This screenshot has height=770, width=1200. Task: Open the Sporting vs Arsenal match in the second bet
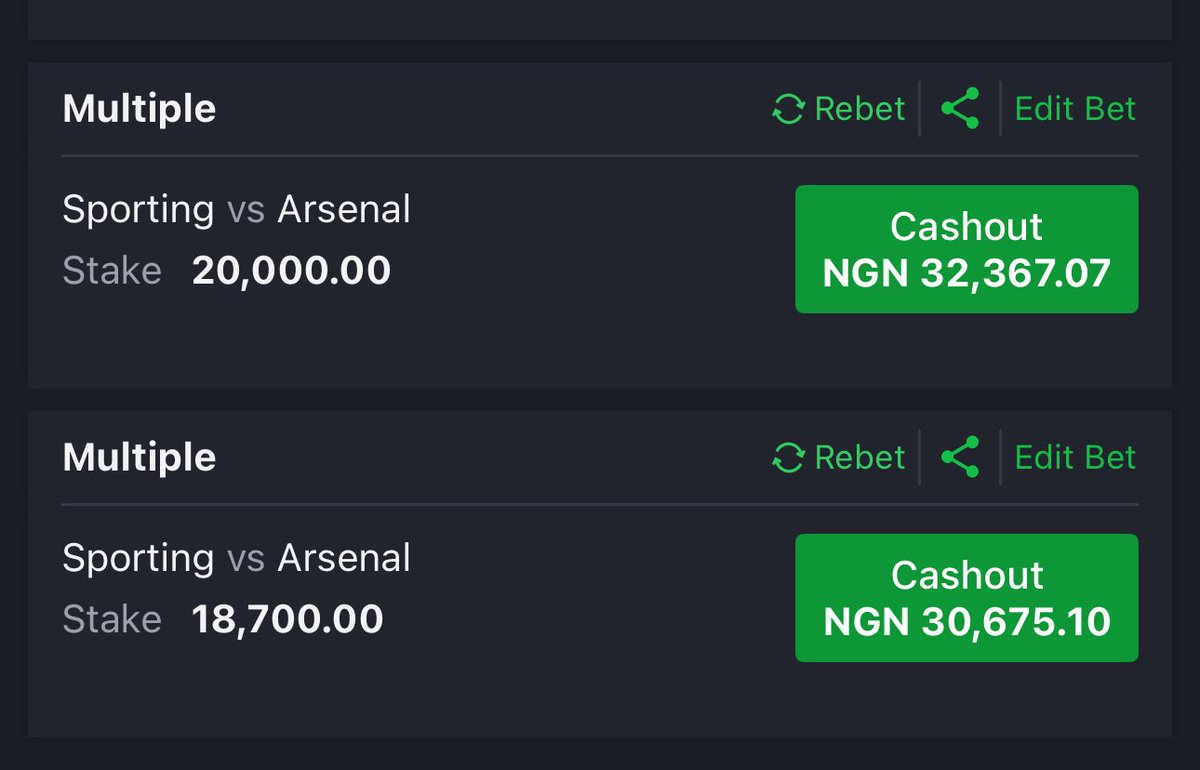[x=236, y=559]
